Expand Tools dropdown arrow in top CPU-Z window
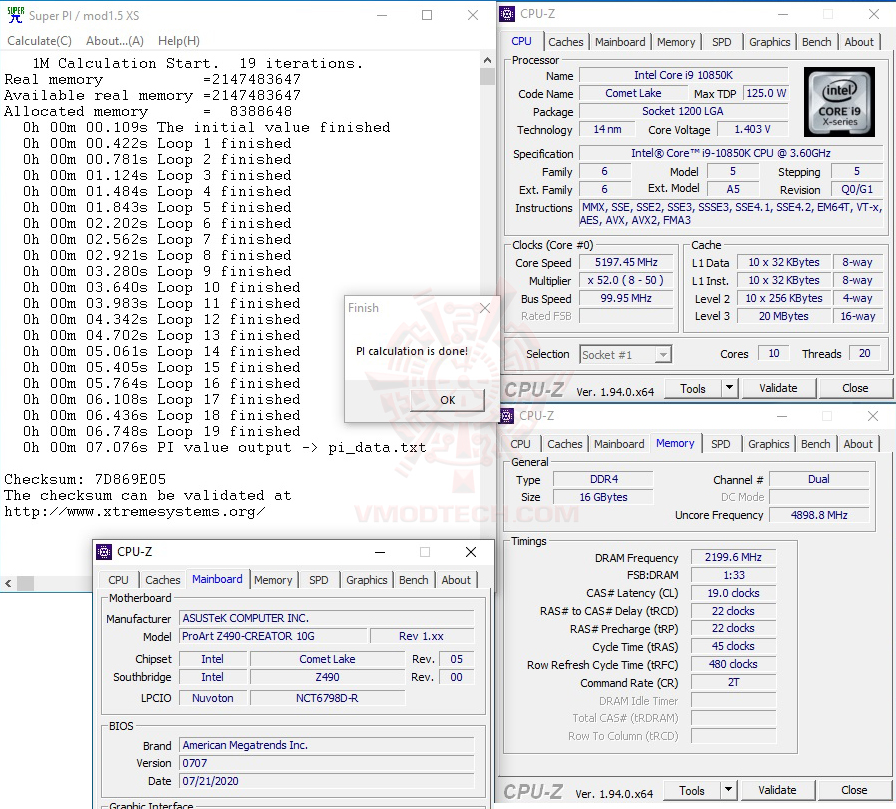Image resolution: width=896 pixels, height=809 pixels. coord(729,389)
